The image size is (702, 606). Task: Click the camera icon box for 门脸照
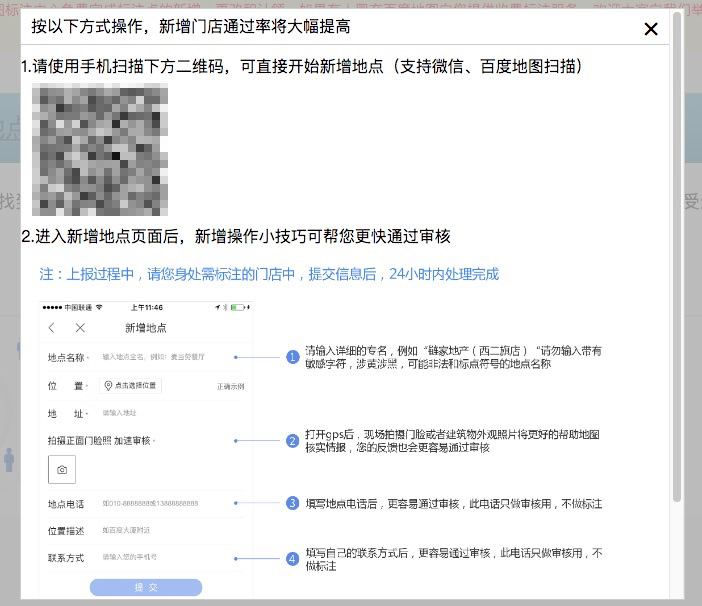[62, 469]
